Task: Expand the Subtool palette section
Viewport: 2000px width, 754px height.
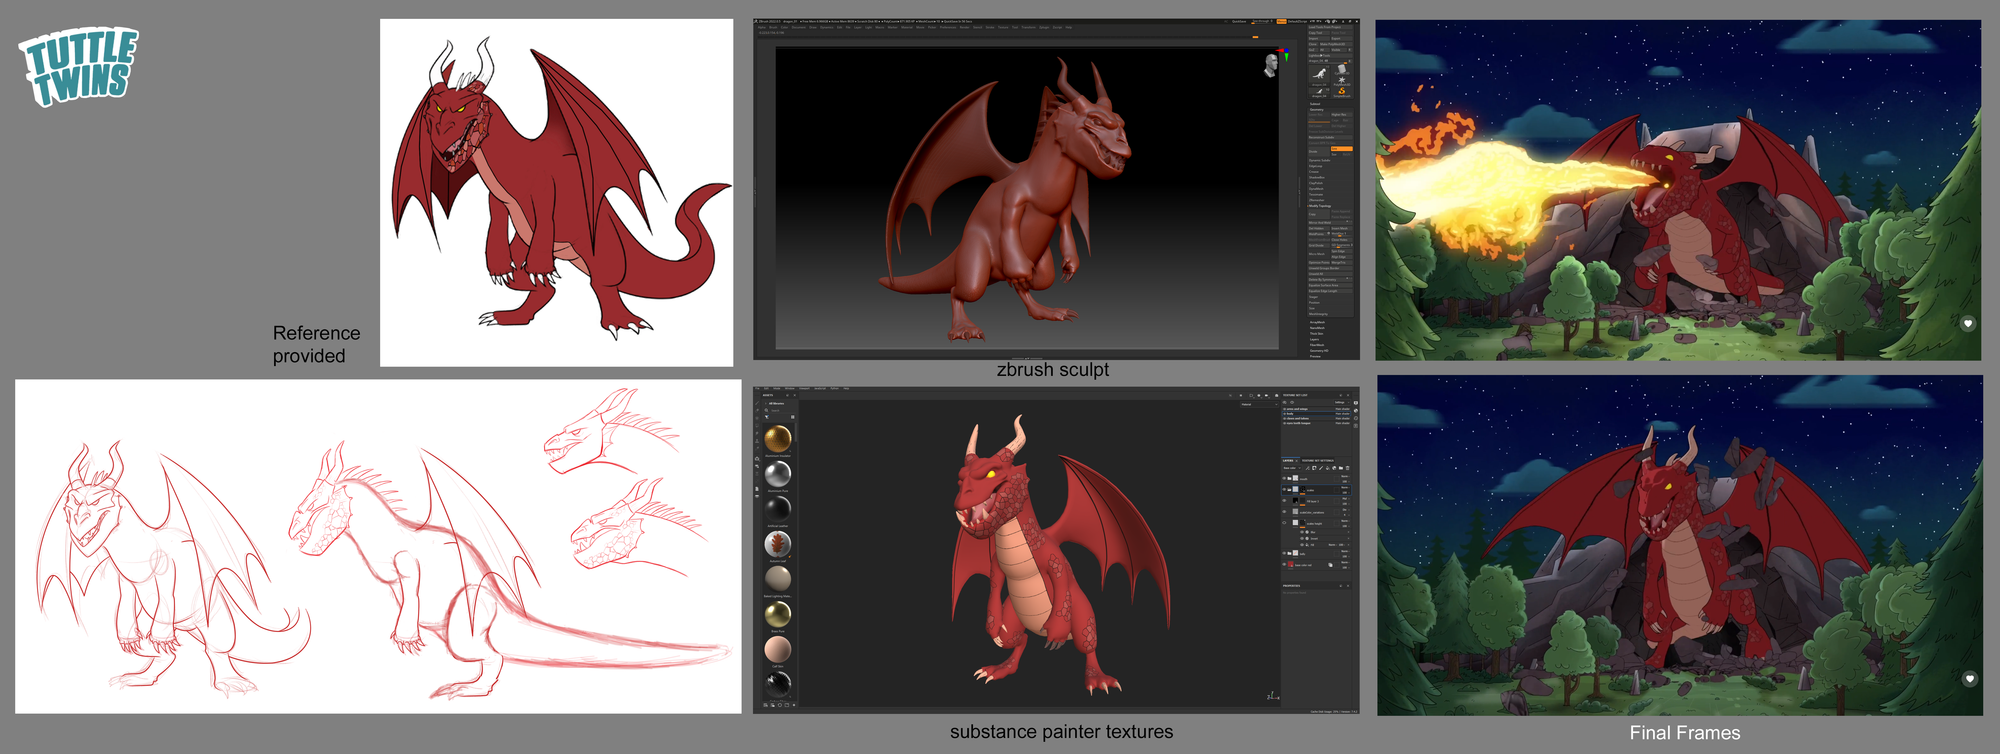Action: point(1315,104)
